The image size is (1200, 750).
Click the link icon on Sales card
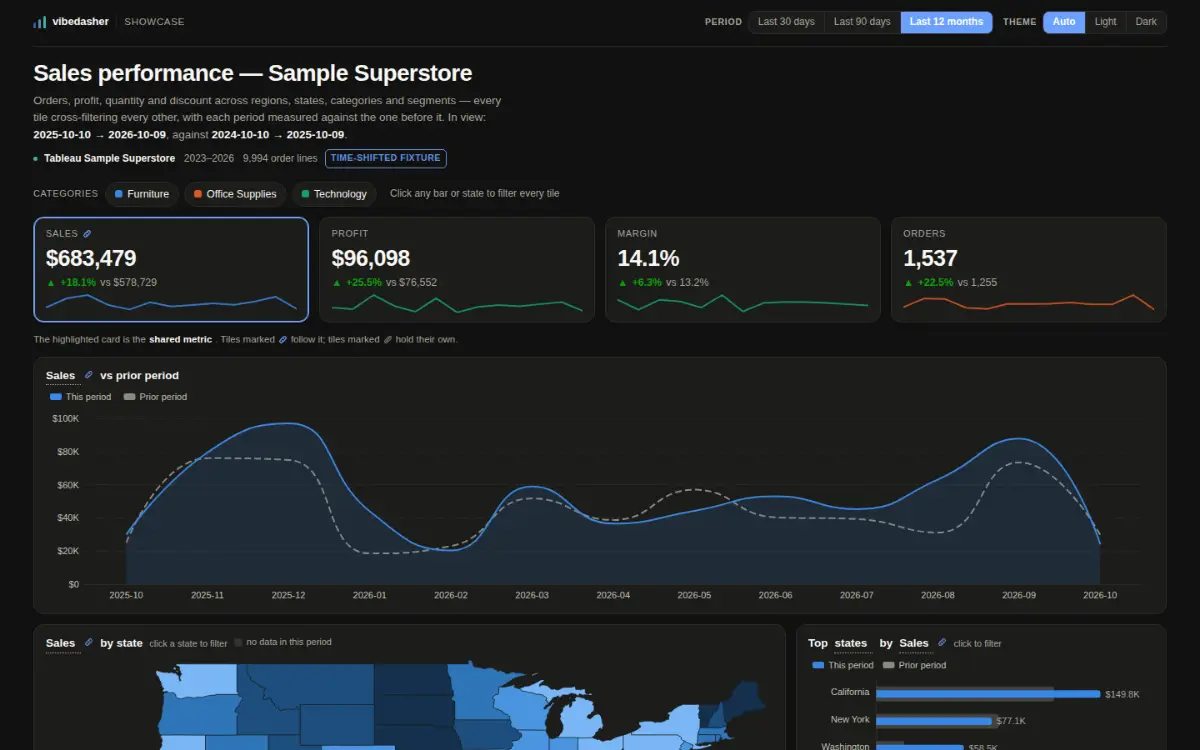click(x=87, y=233)
